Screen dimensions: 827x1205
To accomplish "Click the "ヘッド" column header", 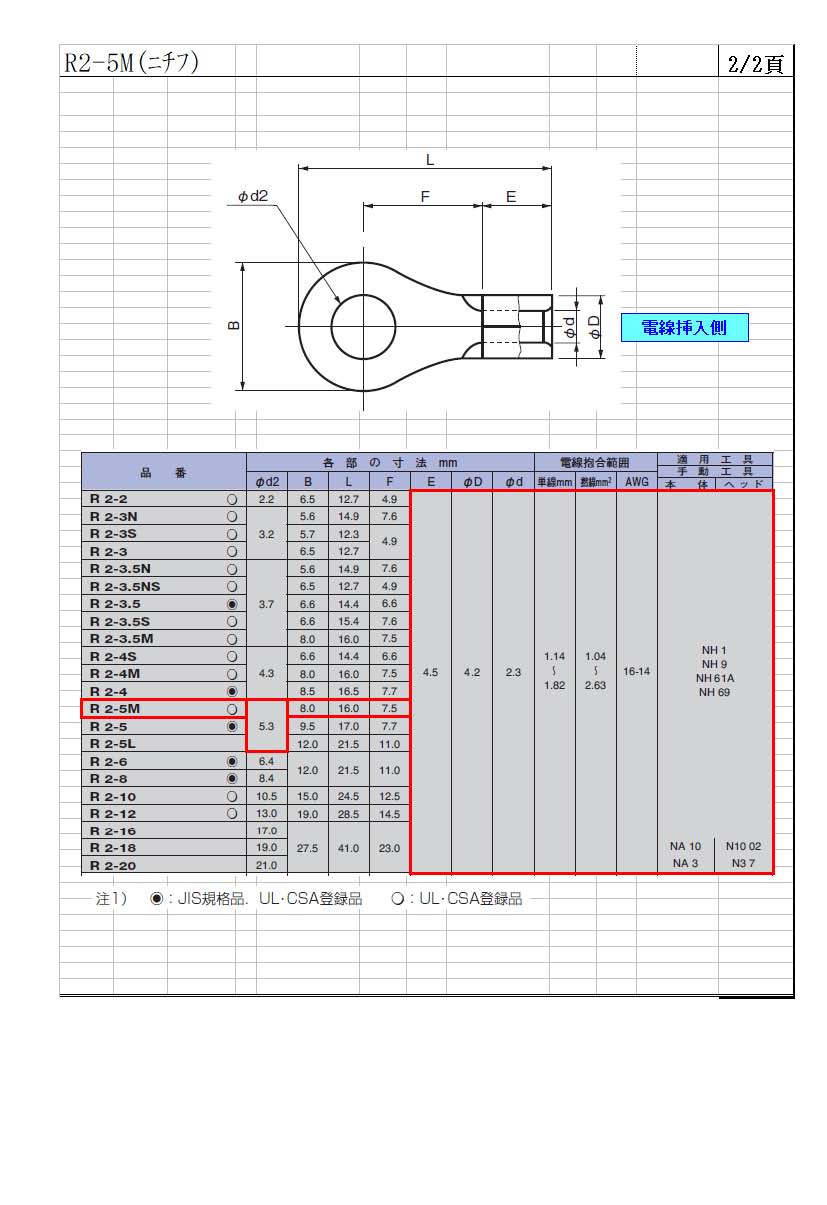I will pyautogui.click(x=743, y=484).
